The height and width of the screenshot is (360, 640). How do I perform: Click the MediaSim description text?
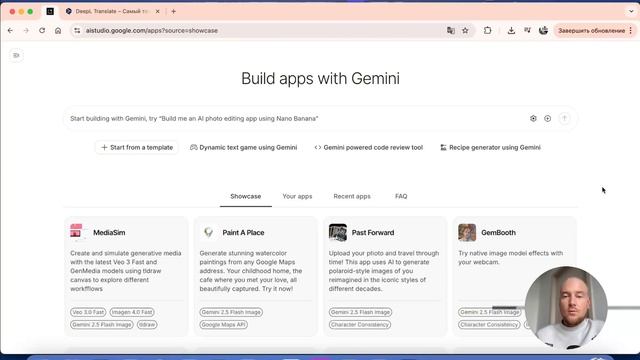(x=126, y=271)
